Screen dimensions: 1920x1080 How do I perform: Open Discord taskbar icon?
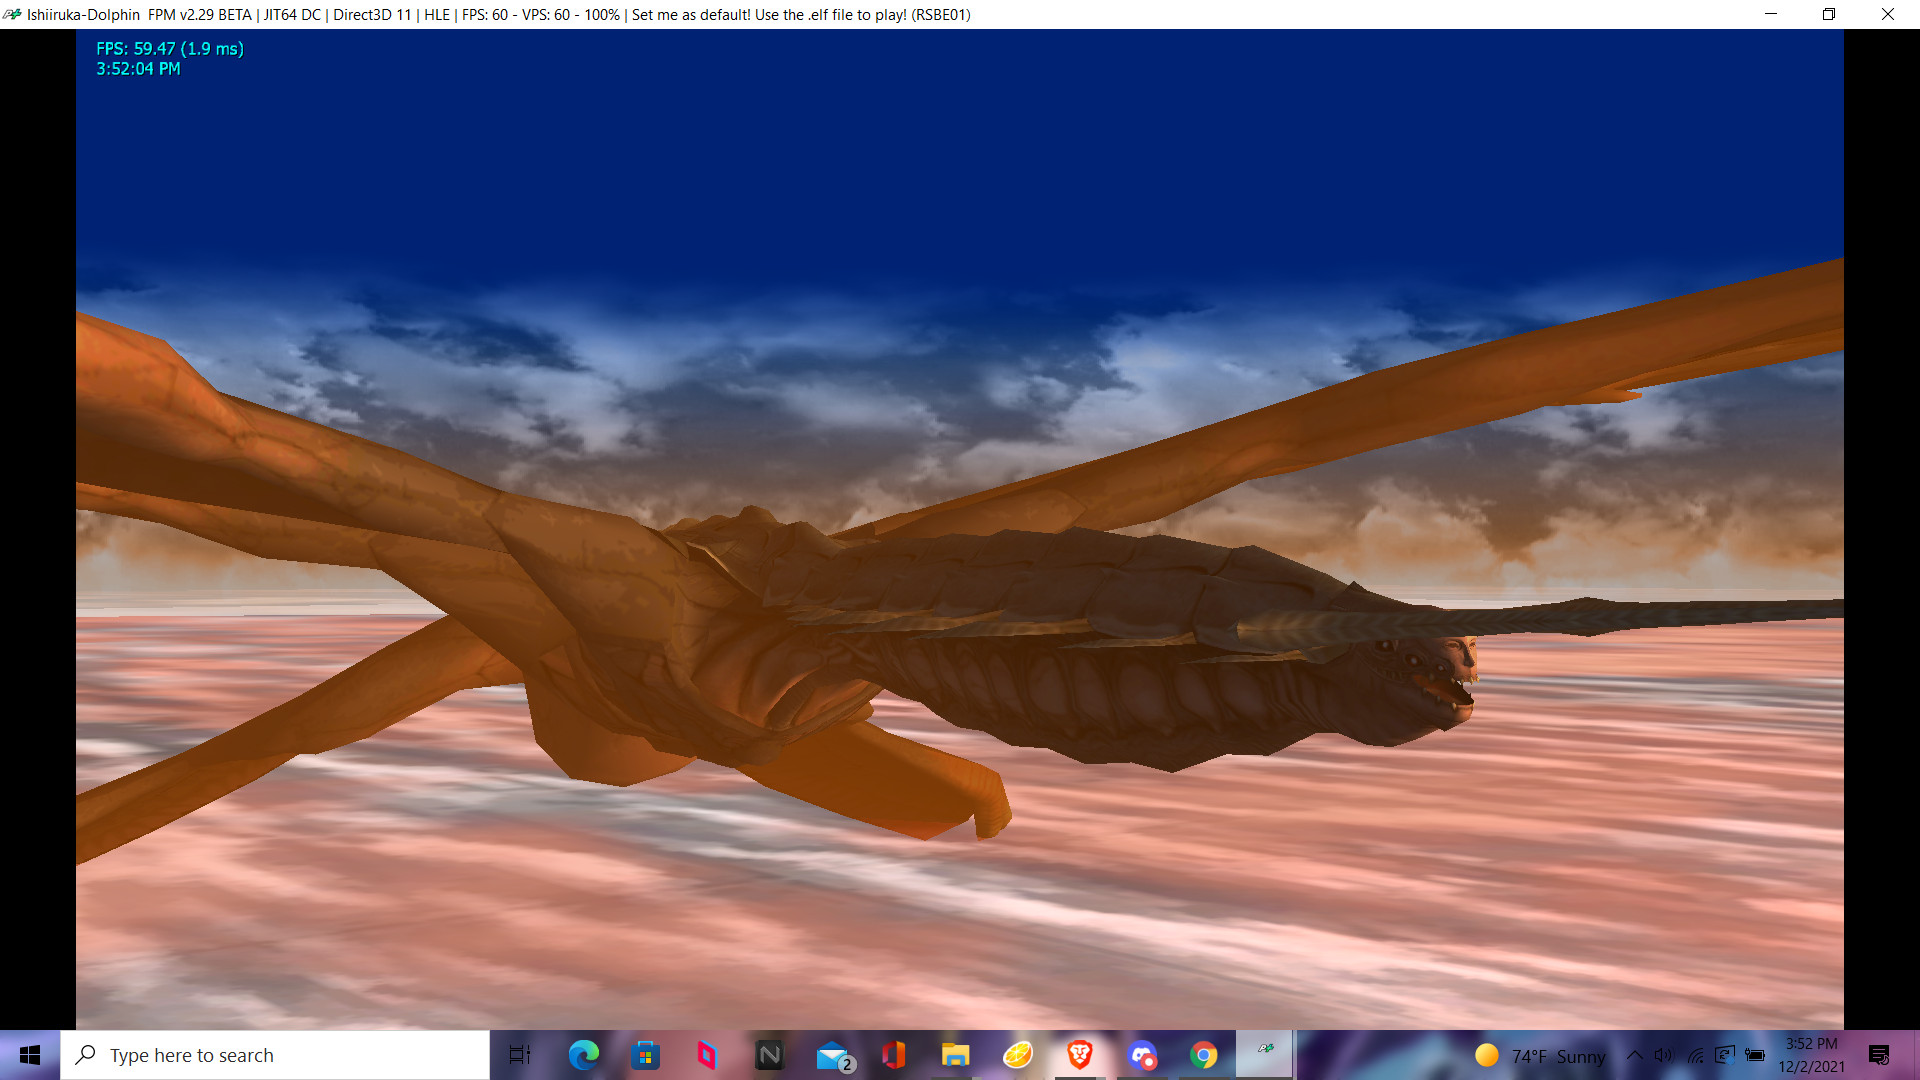tap(1142, 1055)
